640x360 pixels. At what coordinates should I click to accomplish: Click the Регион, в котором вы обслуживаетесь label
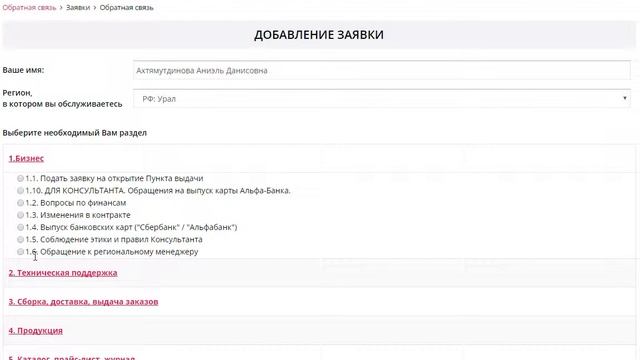click(x=62, y=98)
